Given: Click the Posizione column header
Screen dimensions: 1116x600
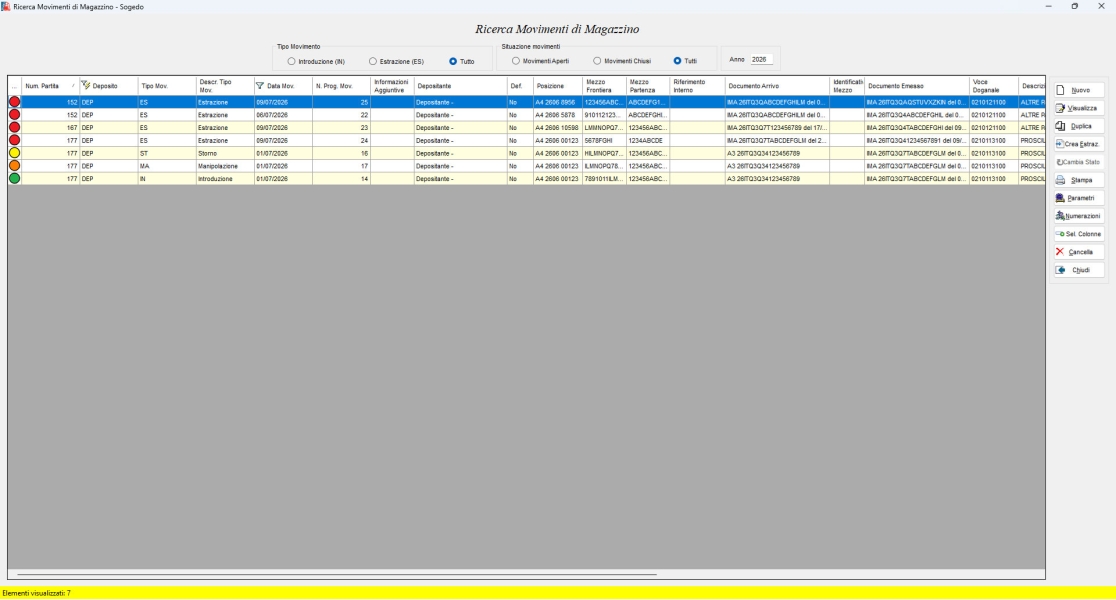Looking at the screenshot, I should (x=558, y=86).
